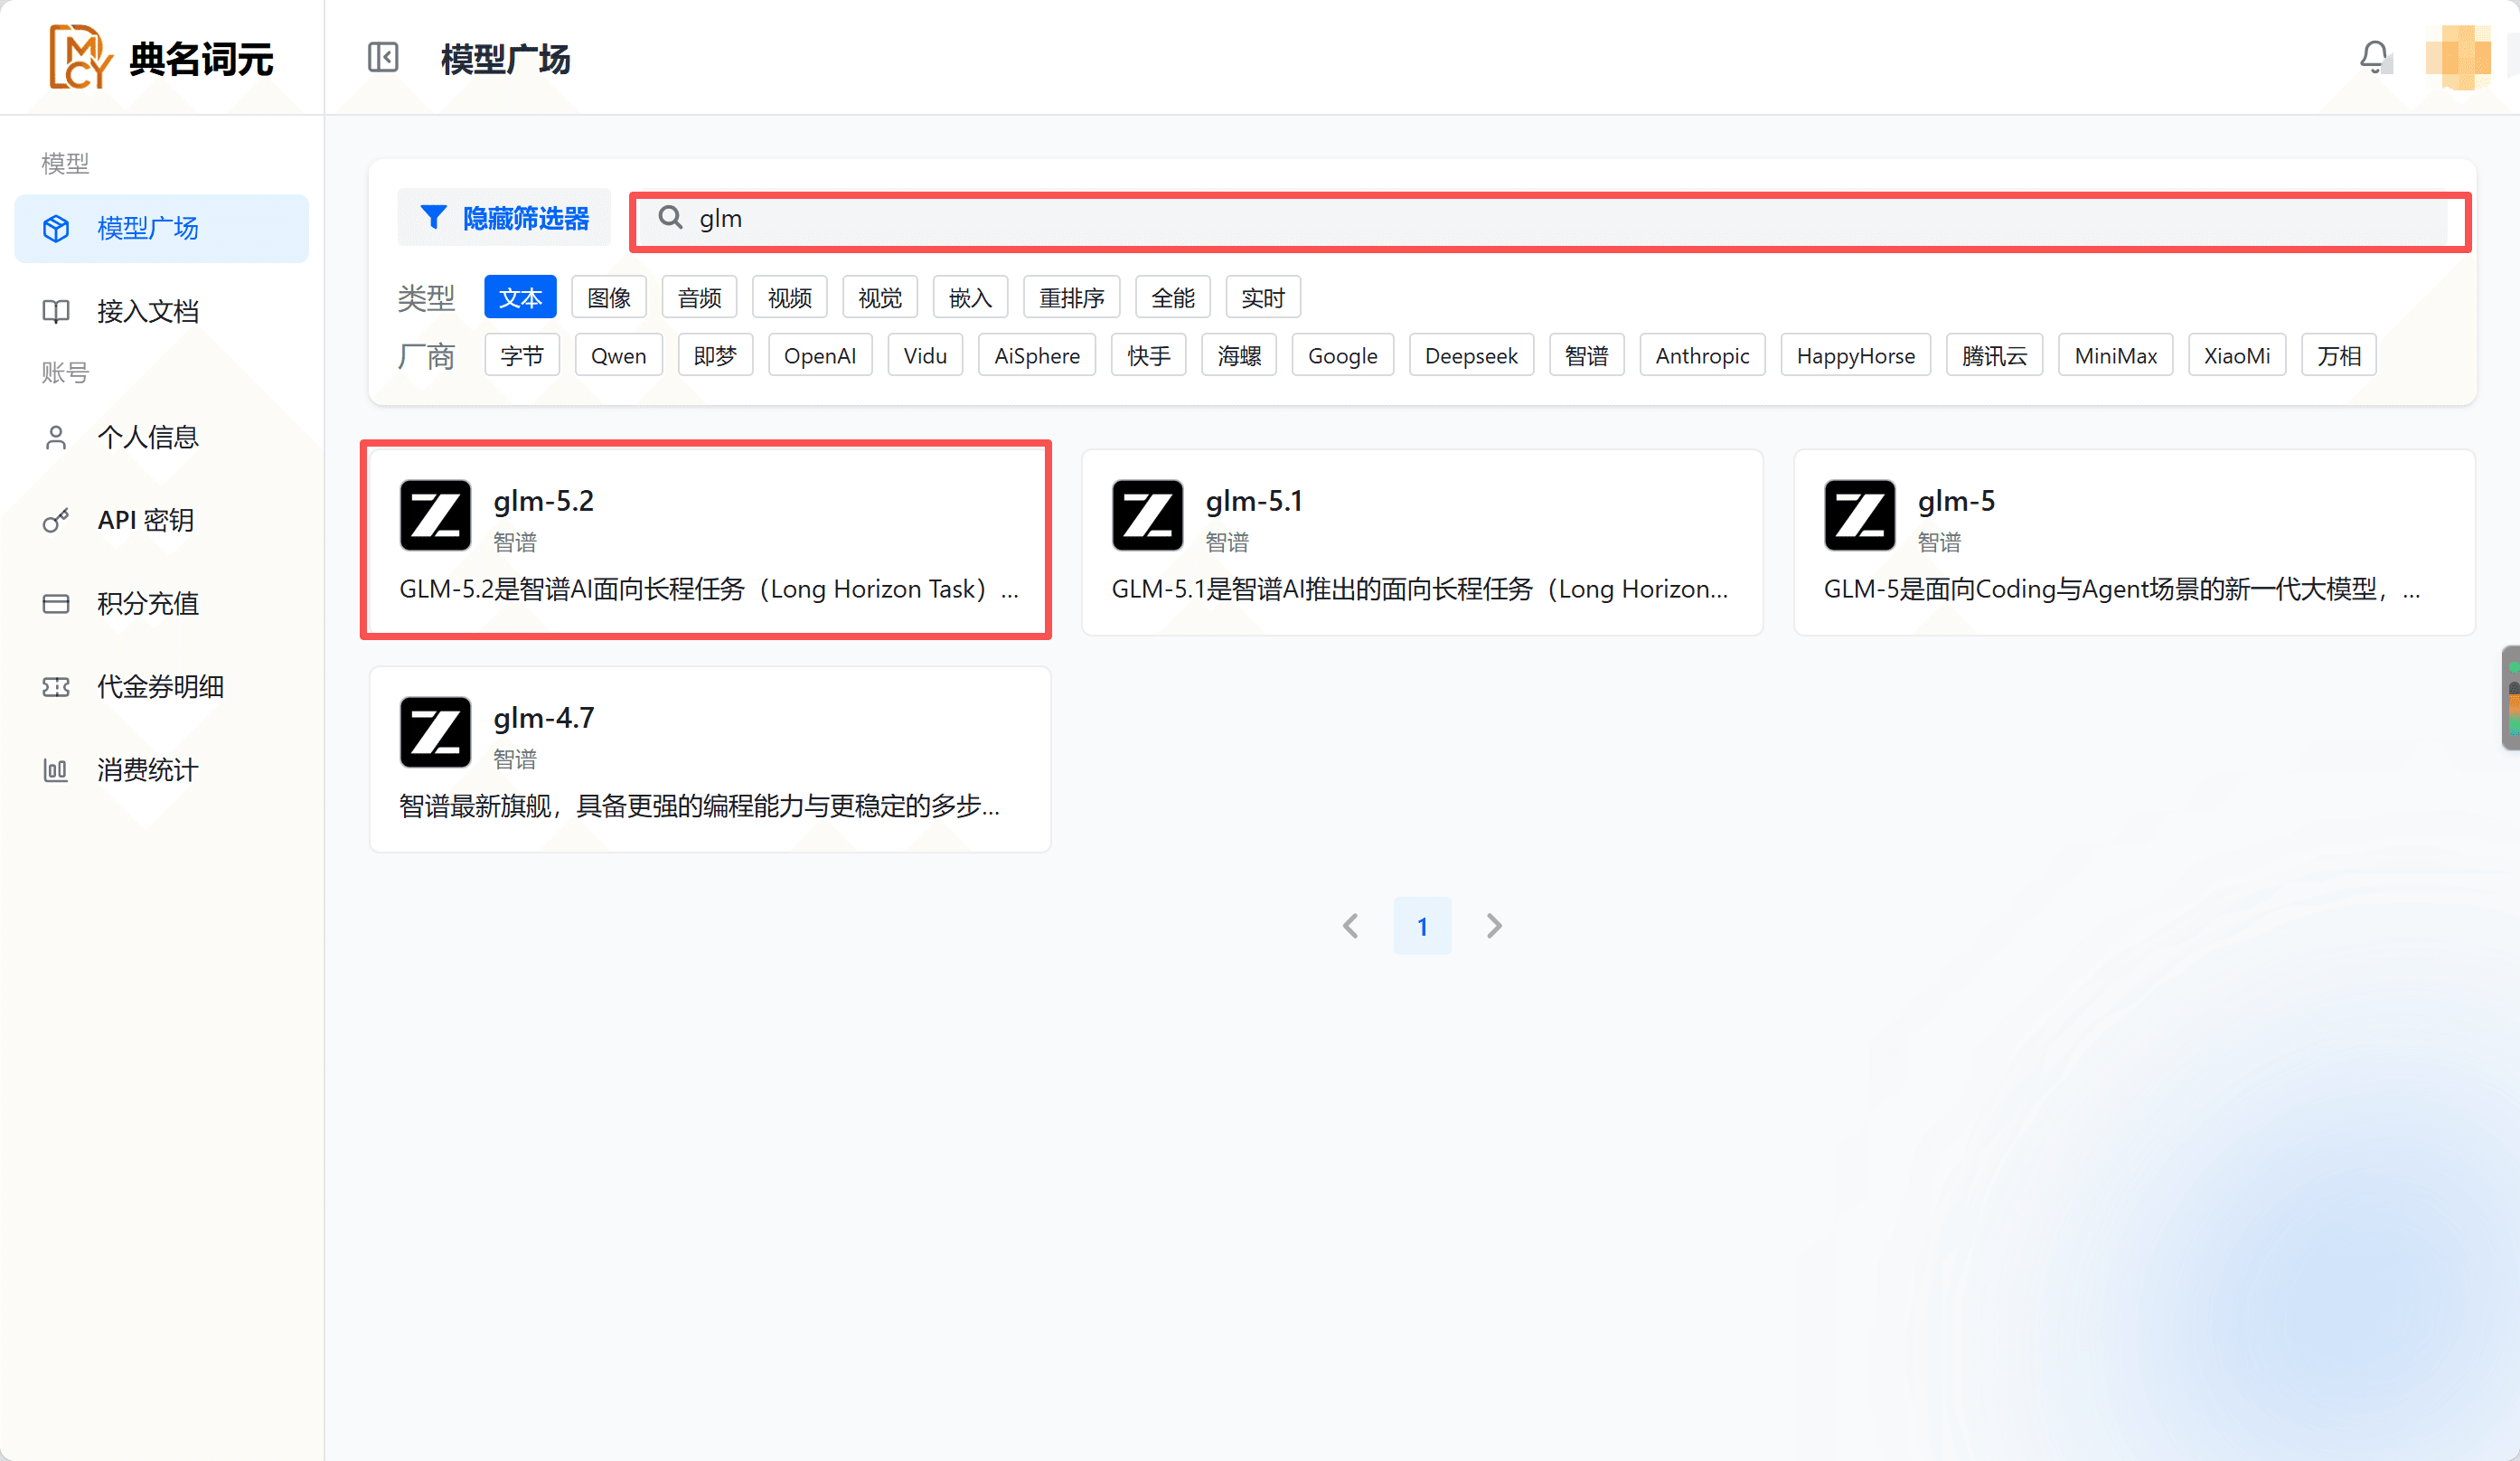Open the glm-5.2 model title

pos(543,501)
